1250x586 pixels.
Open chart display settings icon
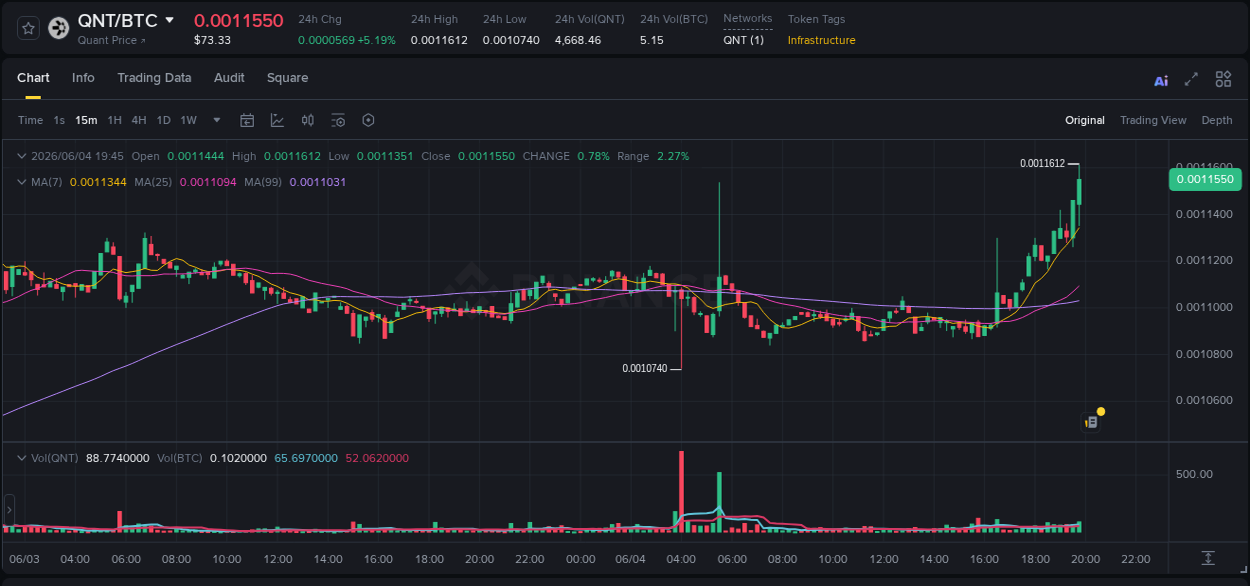click(x=338, y=120)
